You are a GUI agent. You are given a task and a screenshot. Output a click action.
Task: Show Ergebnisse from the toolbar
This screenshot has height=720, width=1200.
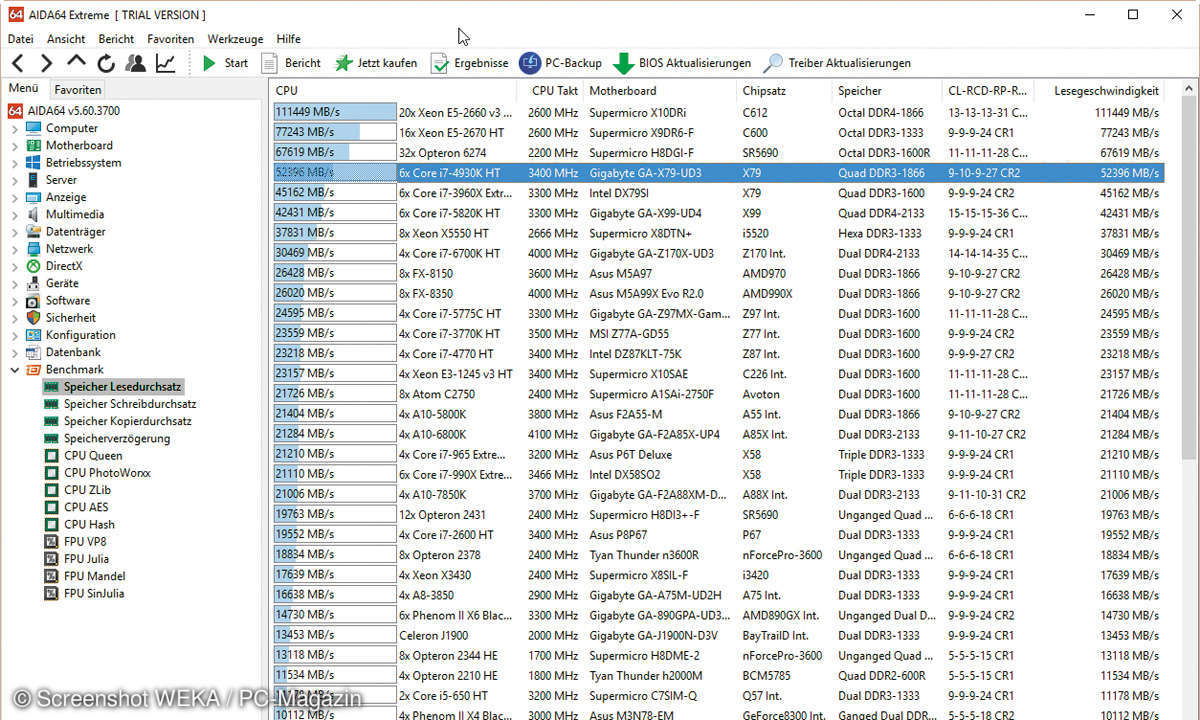[x=469, y=63]
